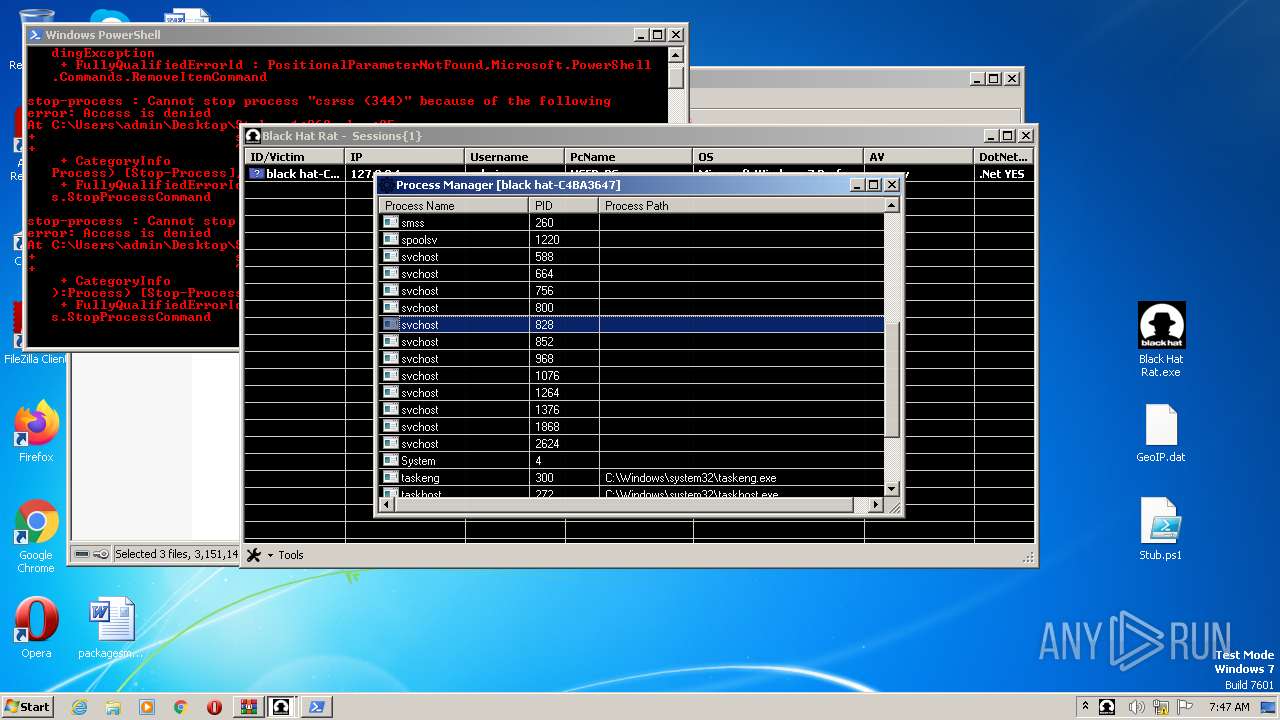Close the Process Manager window

pos(892,185)
